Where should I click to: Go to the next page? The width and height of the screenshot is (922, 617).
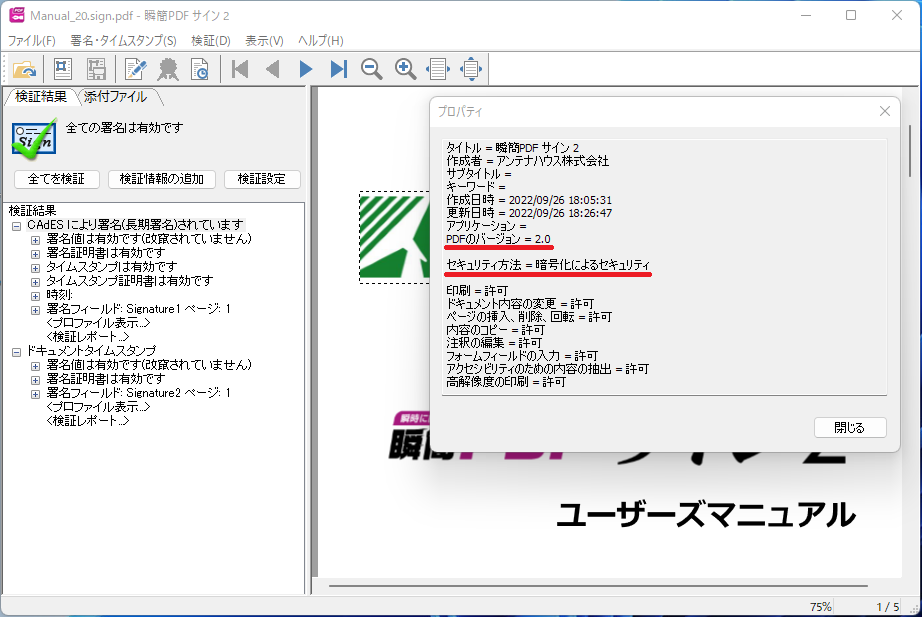(305, 69)
